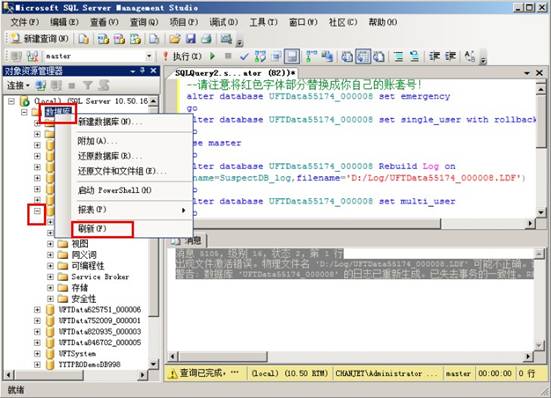Open the 工具(T) menu
This screenshot has width=551, height=398.
pos(263,22)
